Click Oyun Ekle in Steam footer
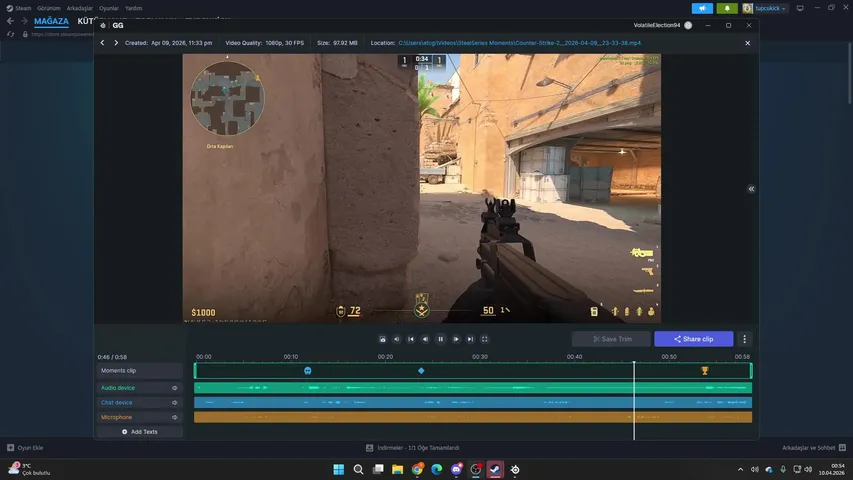The image size is (853, 480). (x=25, y=448)
